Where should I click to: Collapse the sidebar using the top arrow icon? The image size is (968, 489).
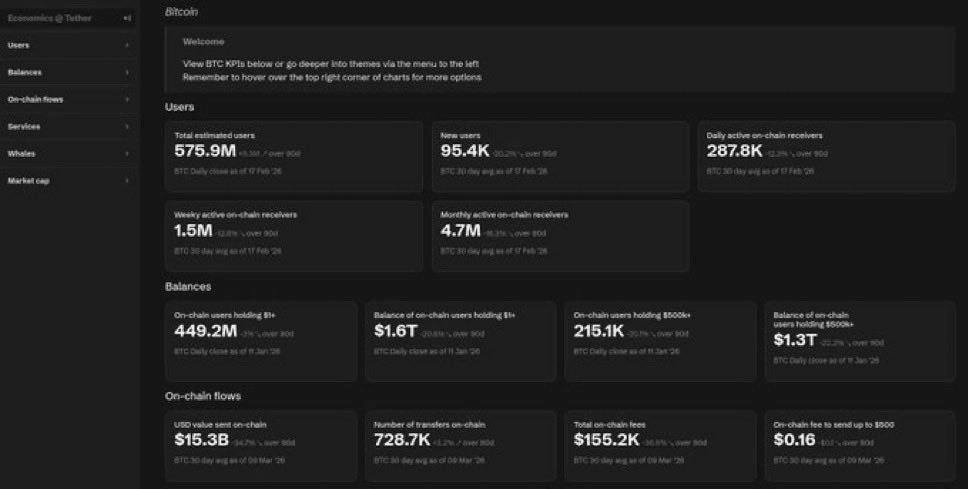pyautogui.click(x=126, y=18)
